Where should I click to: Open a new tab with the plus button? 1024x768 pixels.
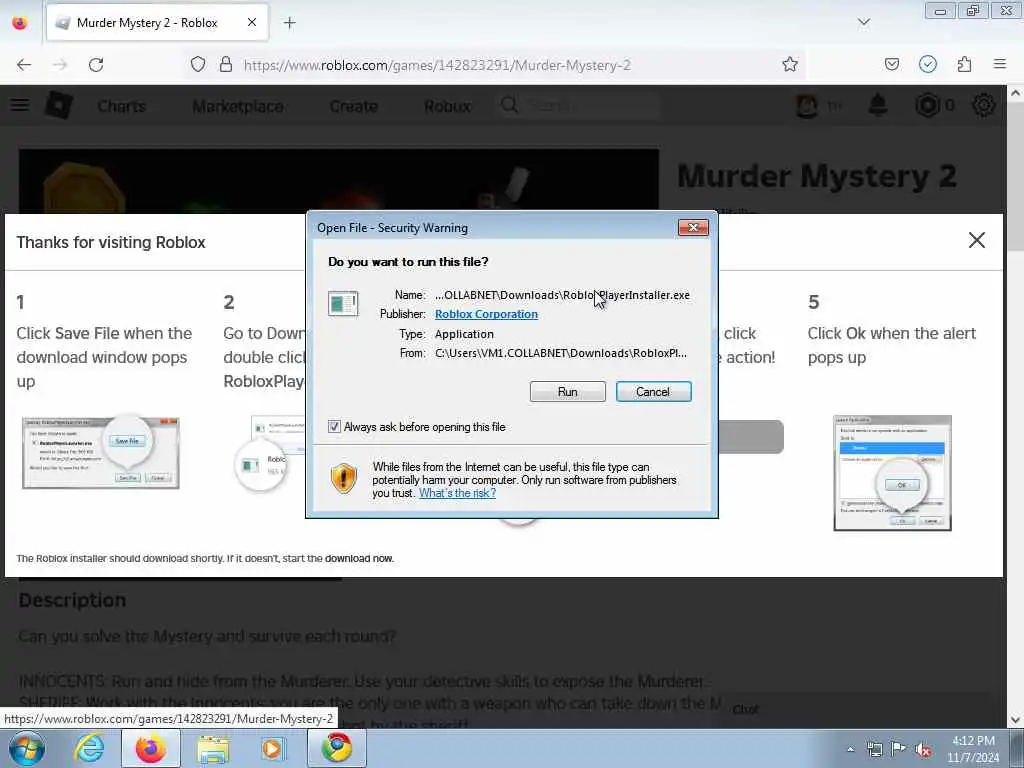289,23
